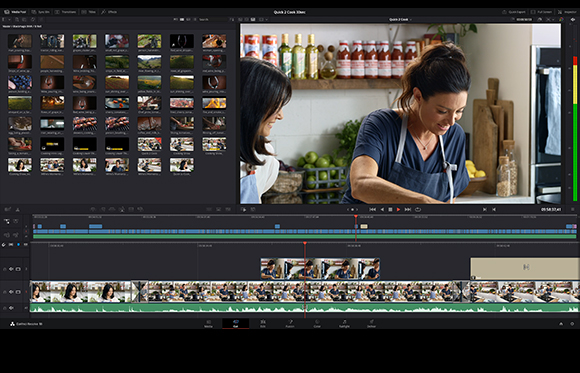This screenshot has width=580, height=373.
Task: Lock the upper video track
Action: pos(5,269)
